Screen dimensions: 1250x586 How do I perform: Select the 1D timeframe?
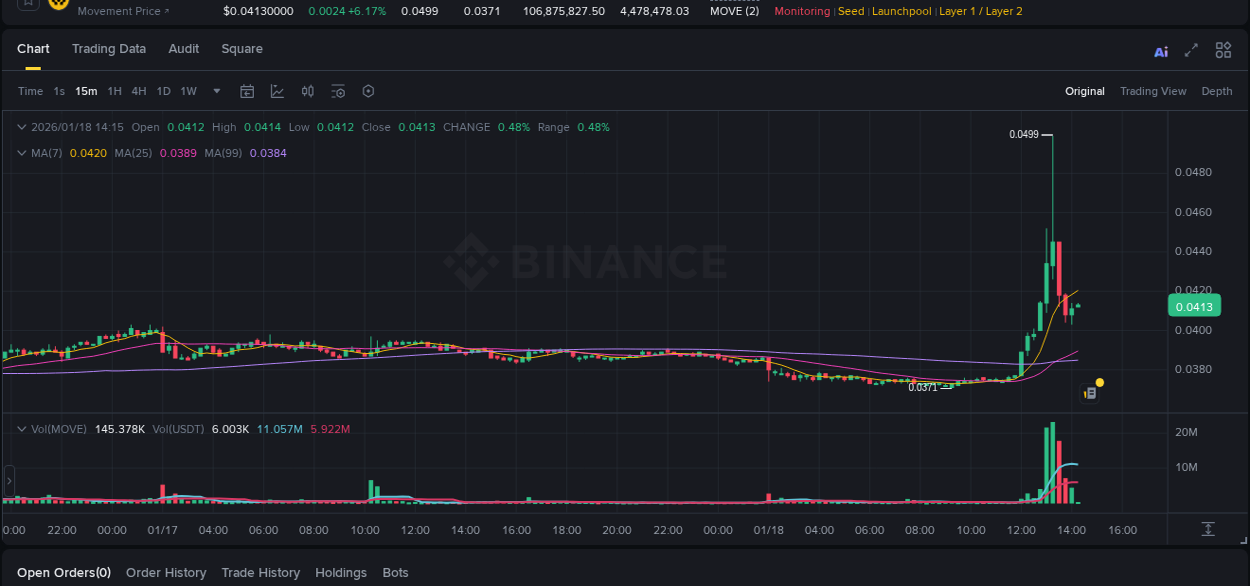coord(163,91)
